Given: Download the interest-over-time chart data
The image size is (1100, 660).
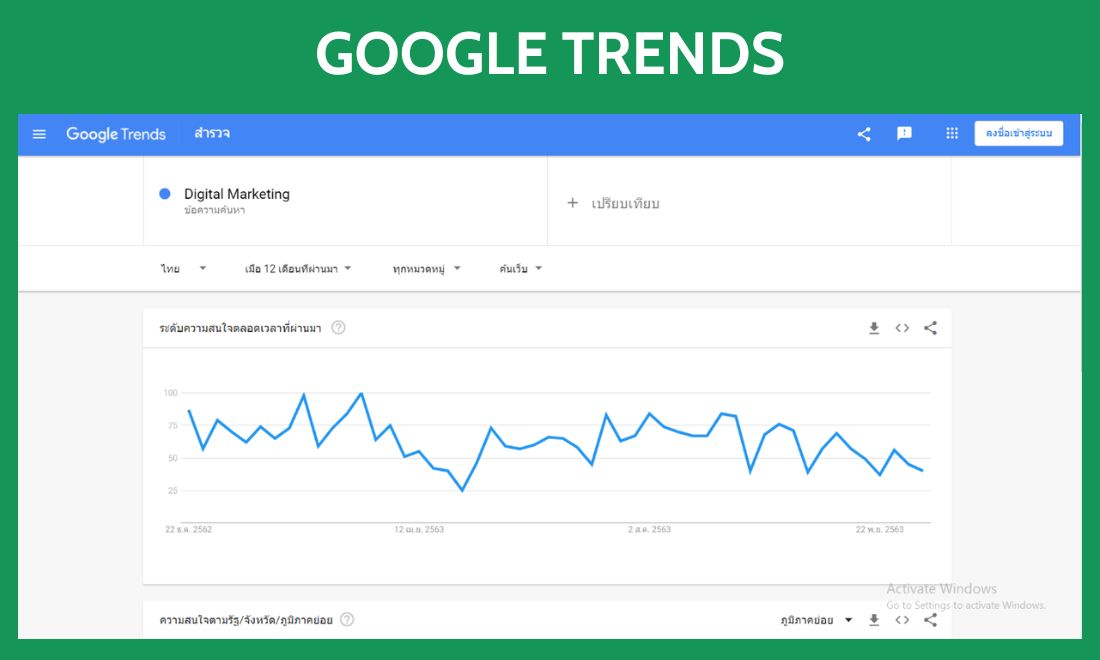Looking at the screenshot, I should coord(873,327).
